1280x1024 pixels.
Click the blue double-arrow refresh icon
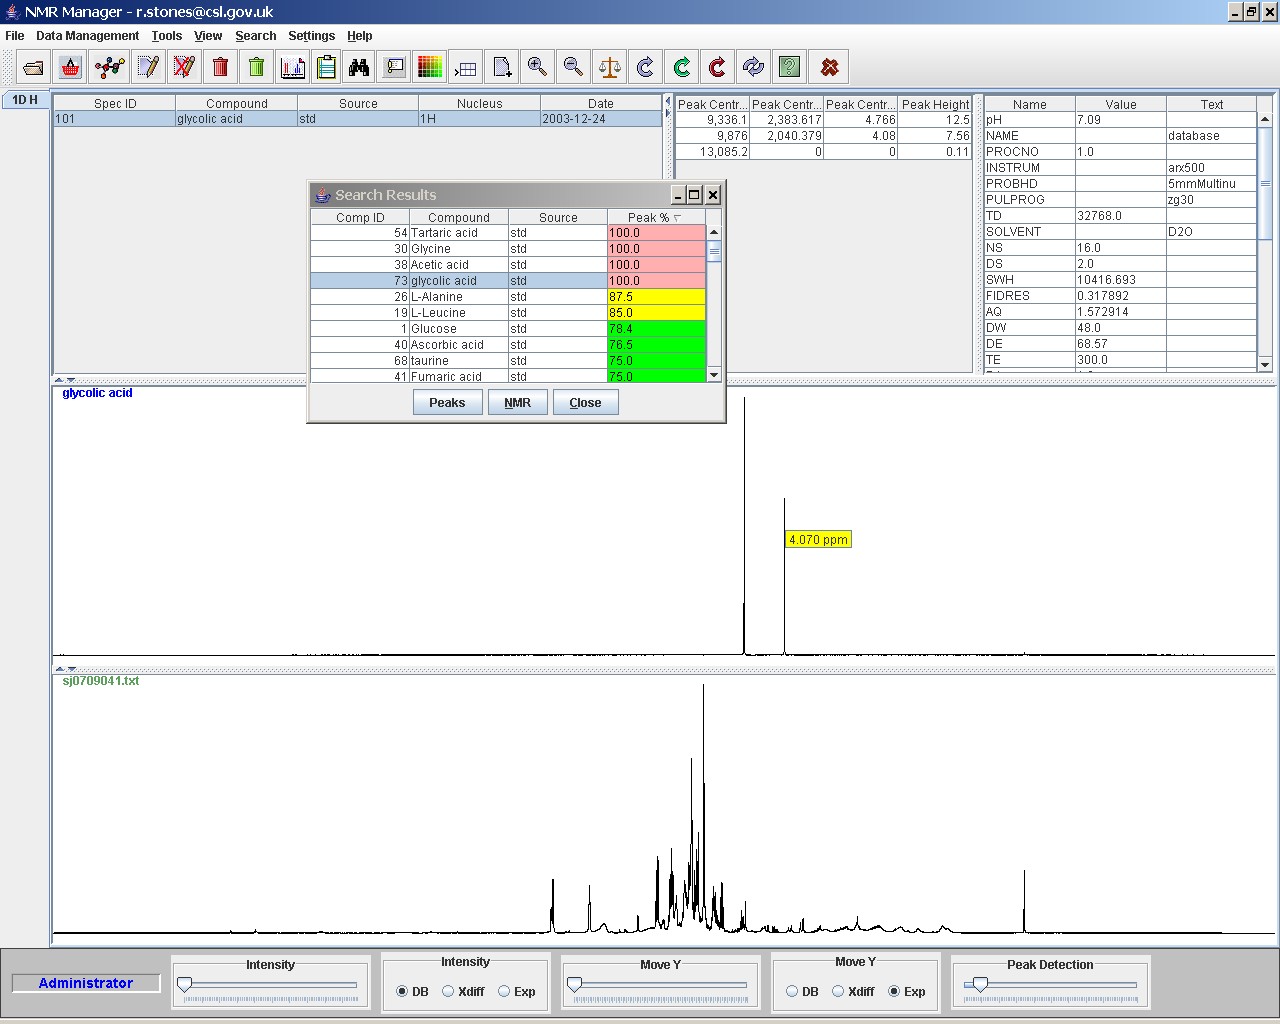pos(753,67)
